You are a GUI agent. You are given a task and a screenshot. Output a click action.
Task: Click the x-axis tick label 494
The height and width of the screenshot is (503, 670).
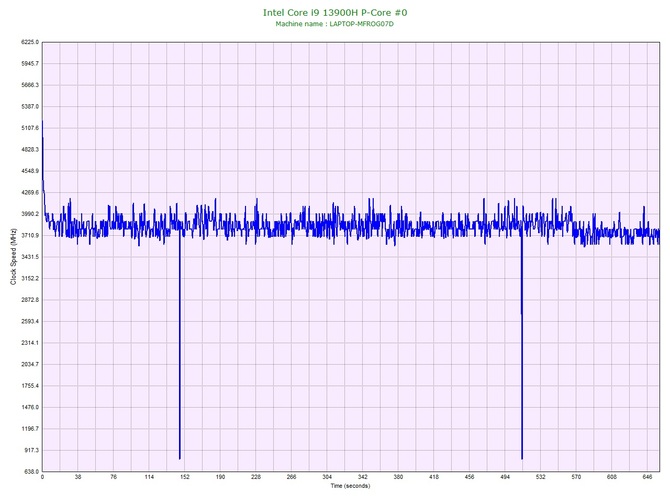(x=505, y=477)
